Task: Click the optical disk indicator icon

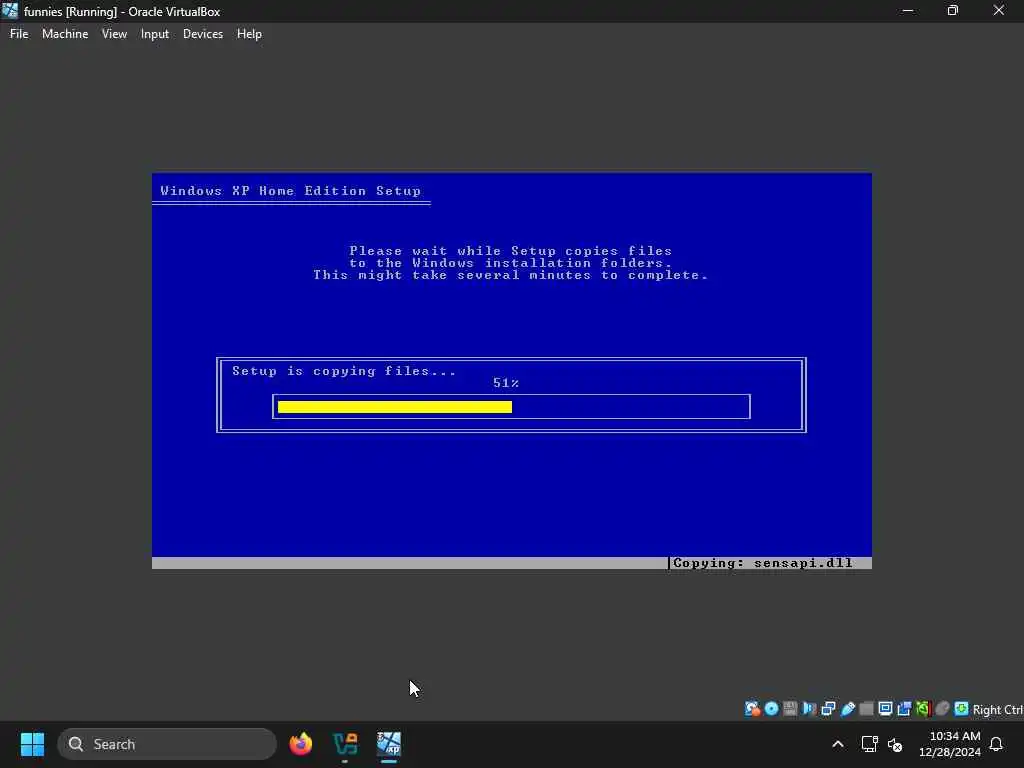Action: [771, 709]
